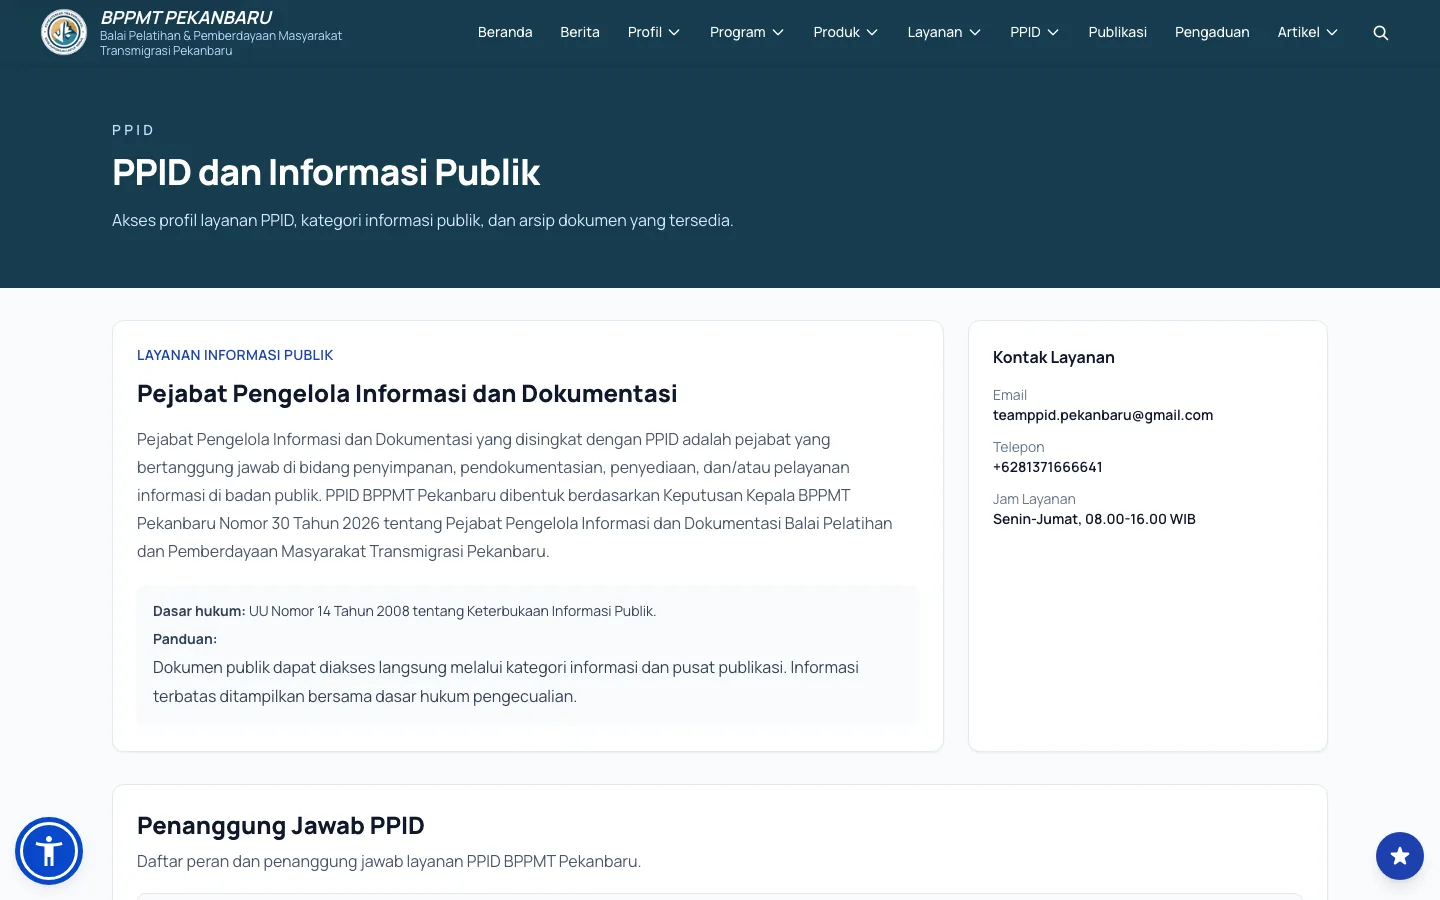The width and height of the screenshot is (1440, 900).
Task: Click the 'LAYANAN INFORMASI PUBLIK' label
Action: click(x=235, y=355)
